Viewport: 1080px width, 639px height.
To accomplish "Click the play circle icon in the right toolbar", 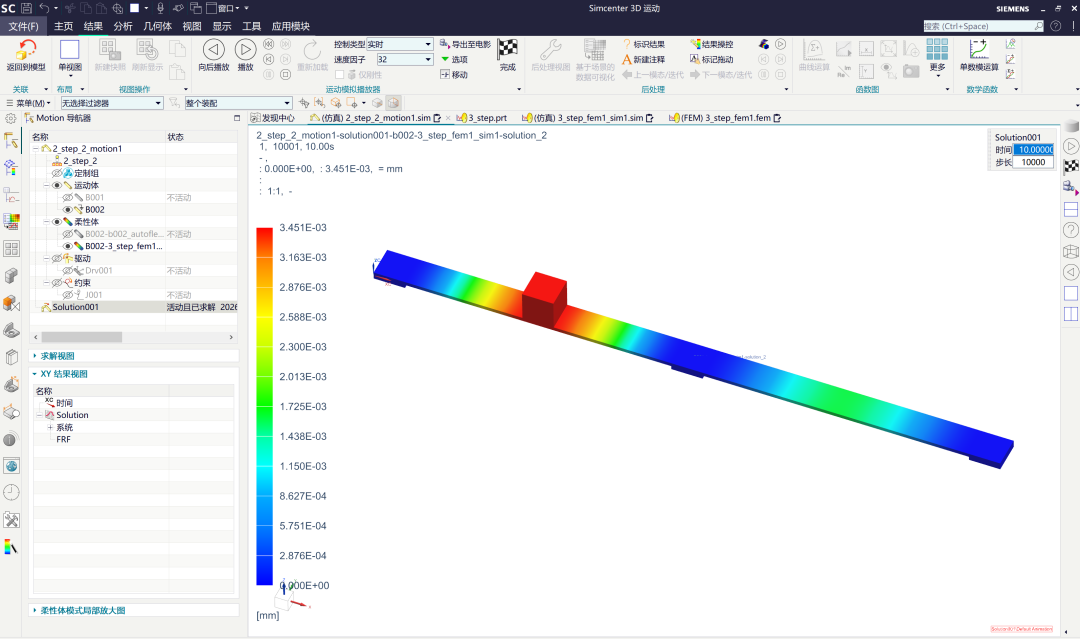I will [x=1070, y=146].
